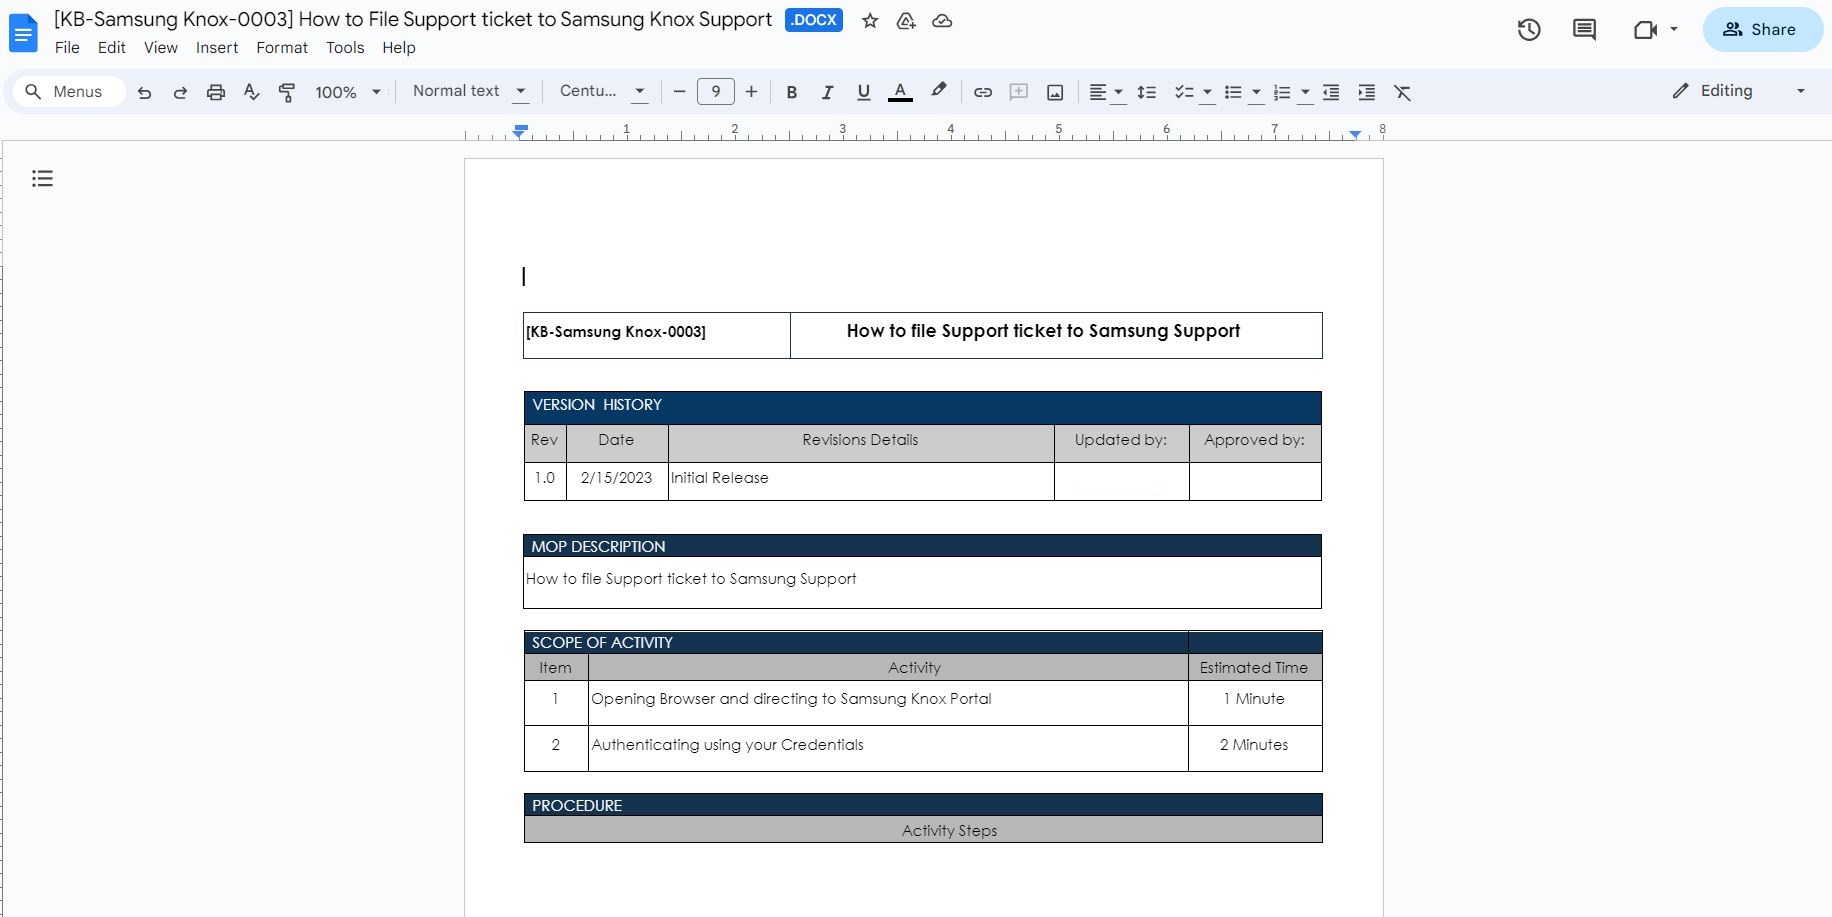
Task: Open the Normal text style dropdown
Action: (x=470, y=92)
